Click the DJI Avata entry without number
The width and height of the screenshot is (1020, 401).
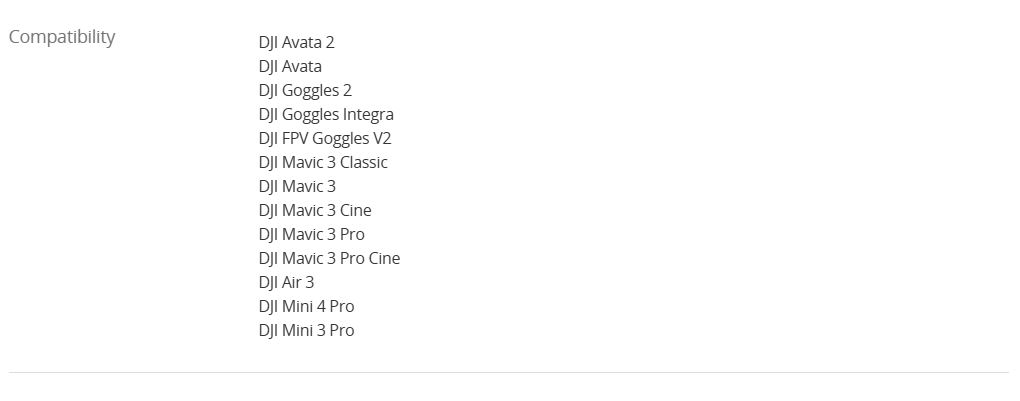(x=290, y=66)
